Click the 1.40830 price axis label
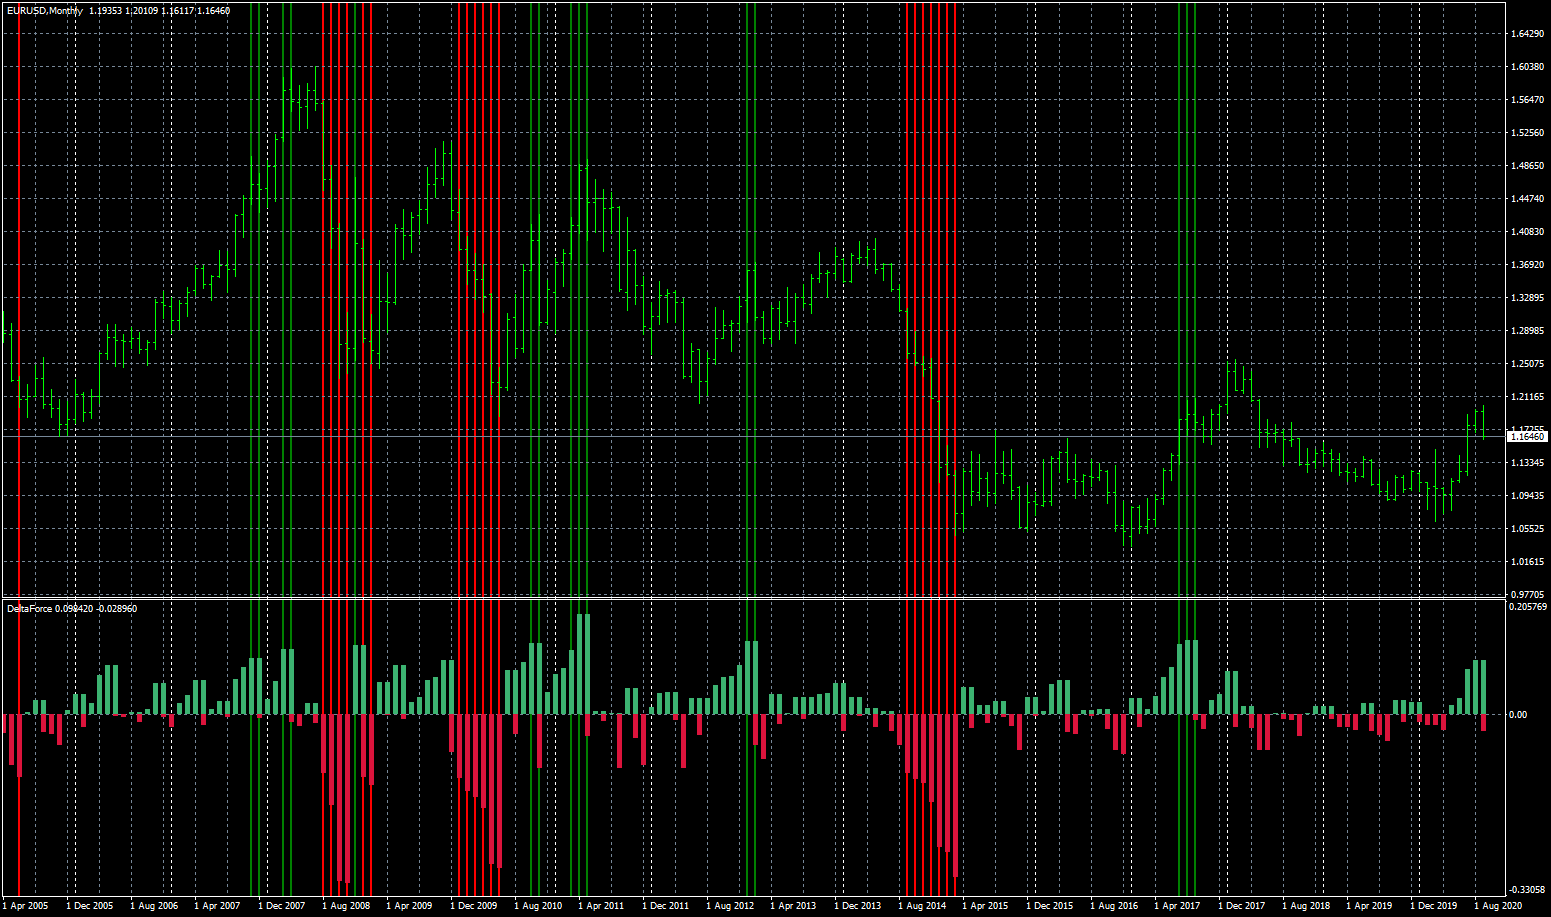The image size is (1551, 917). (x=1526, y=232)
